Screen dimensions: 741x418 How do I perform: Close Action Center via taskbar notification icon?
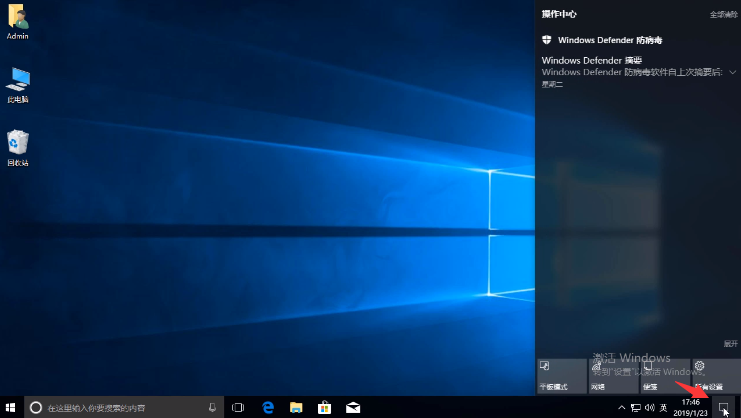click(723, 407)
